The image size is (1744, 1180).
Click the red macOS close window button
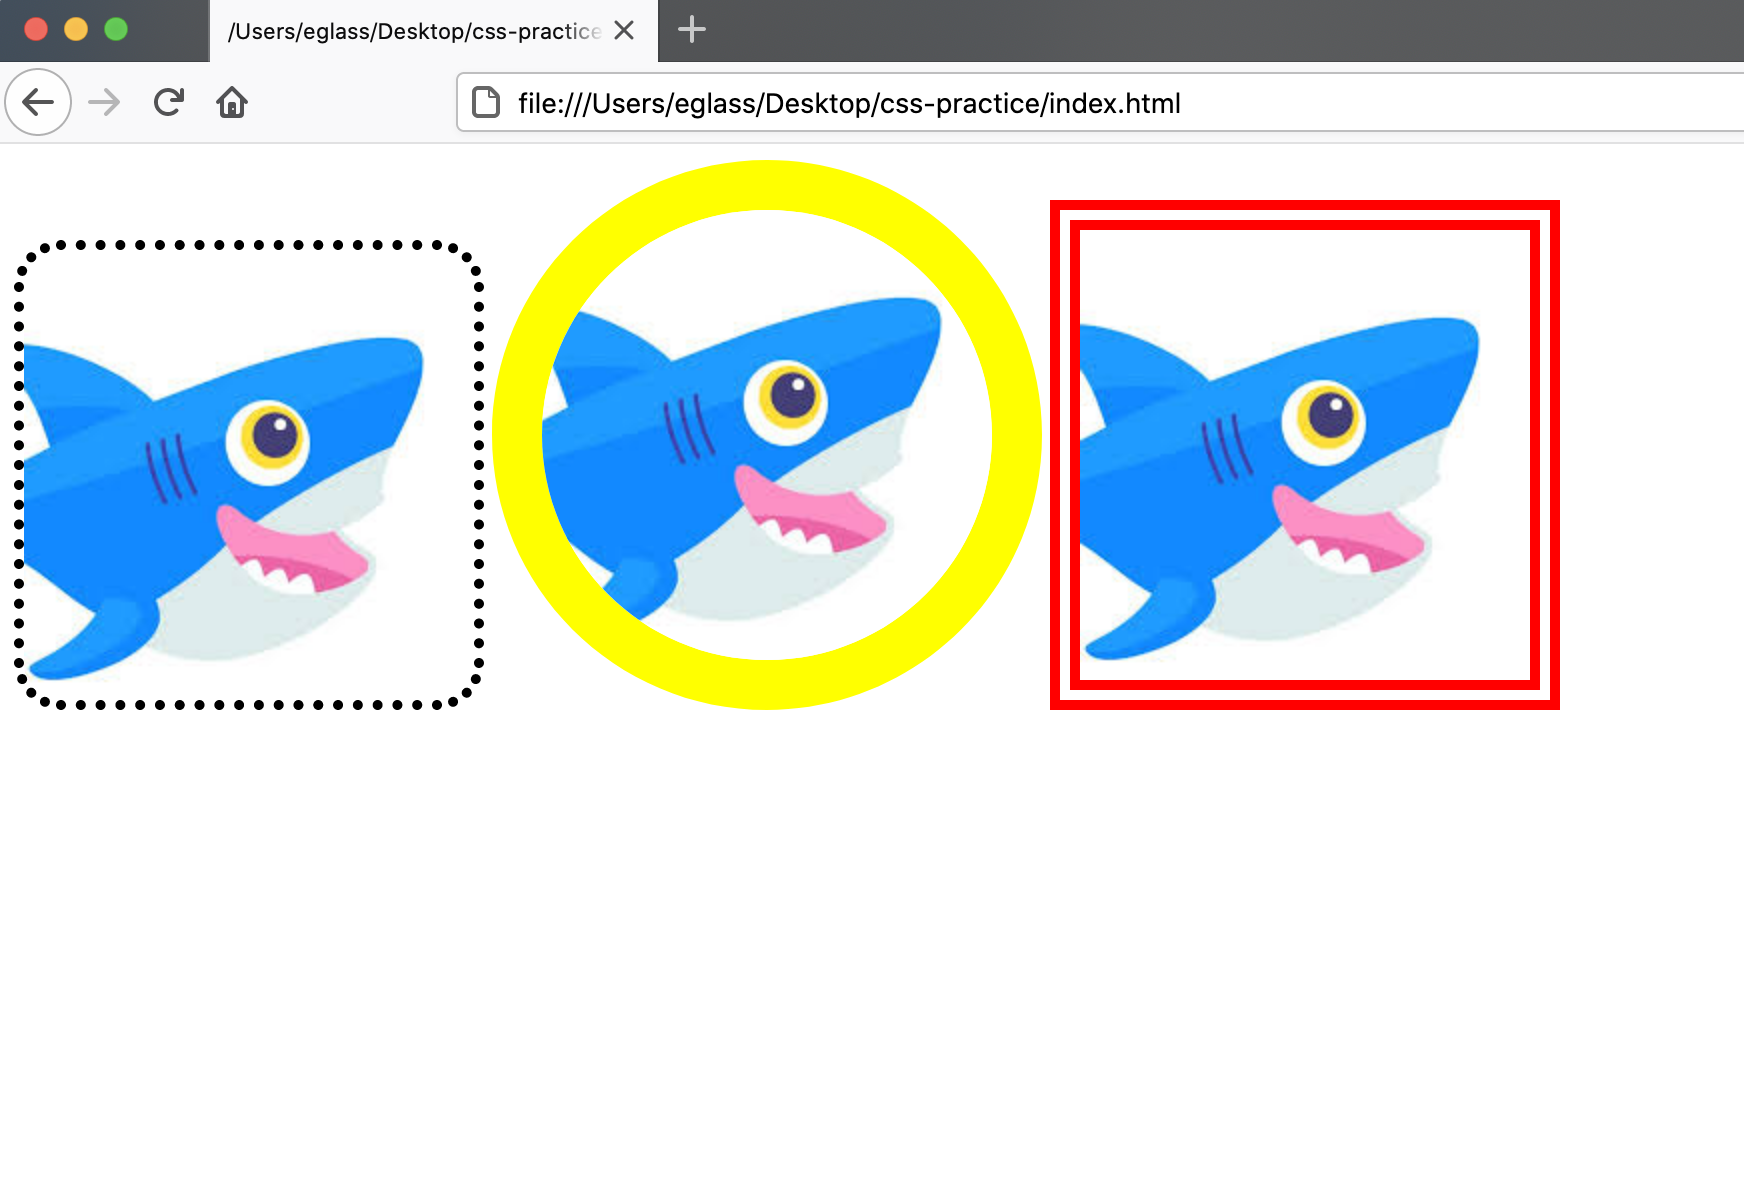pyautogui.click(x=36, y=29)
